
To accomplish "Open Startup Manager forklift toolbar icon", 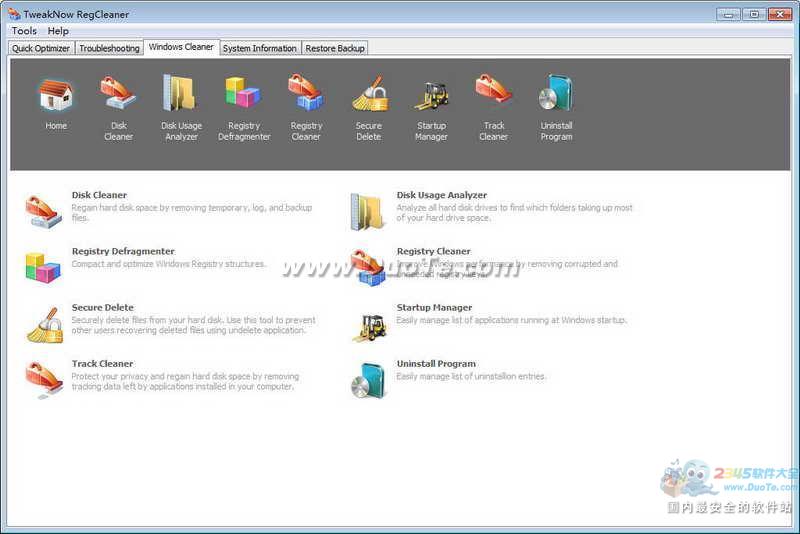I will [432, 95].
